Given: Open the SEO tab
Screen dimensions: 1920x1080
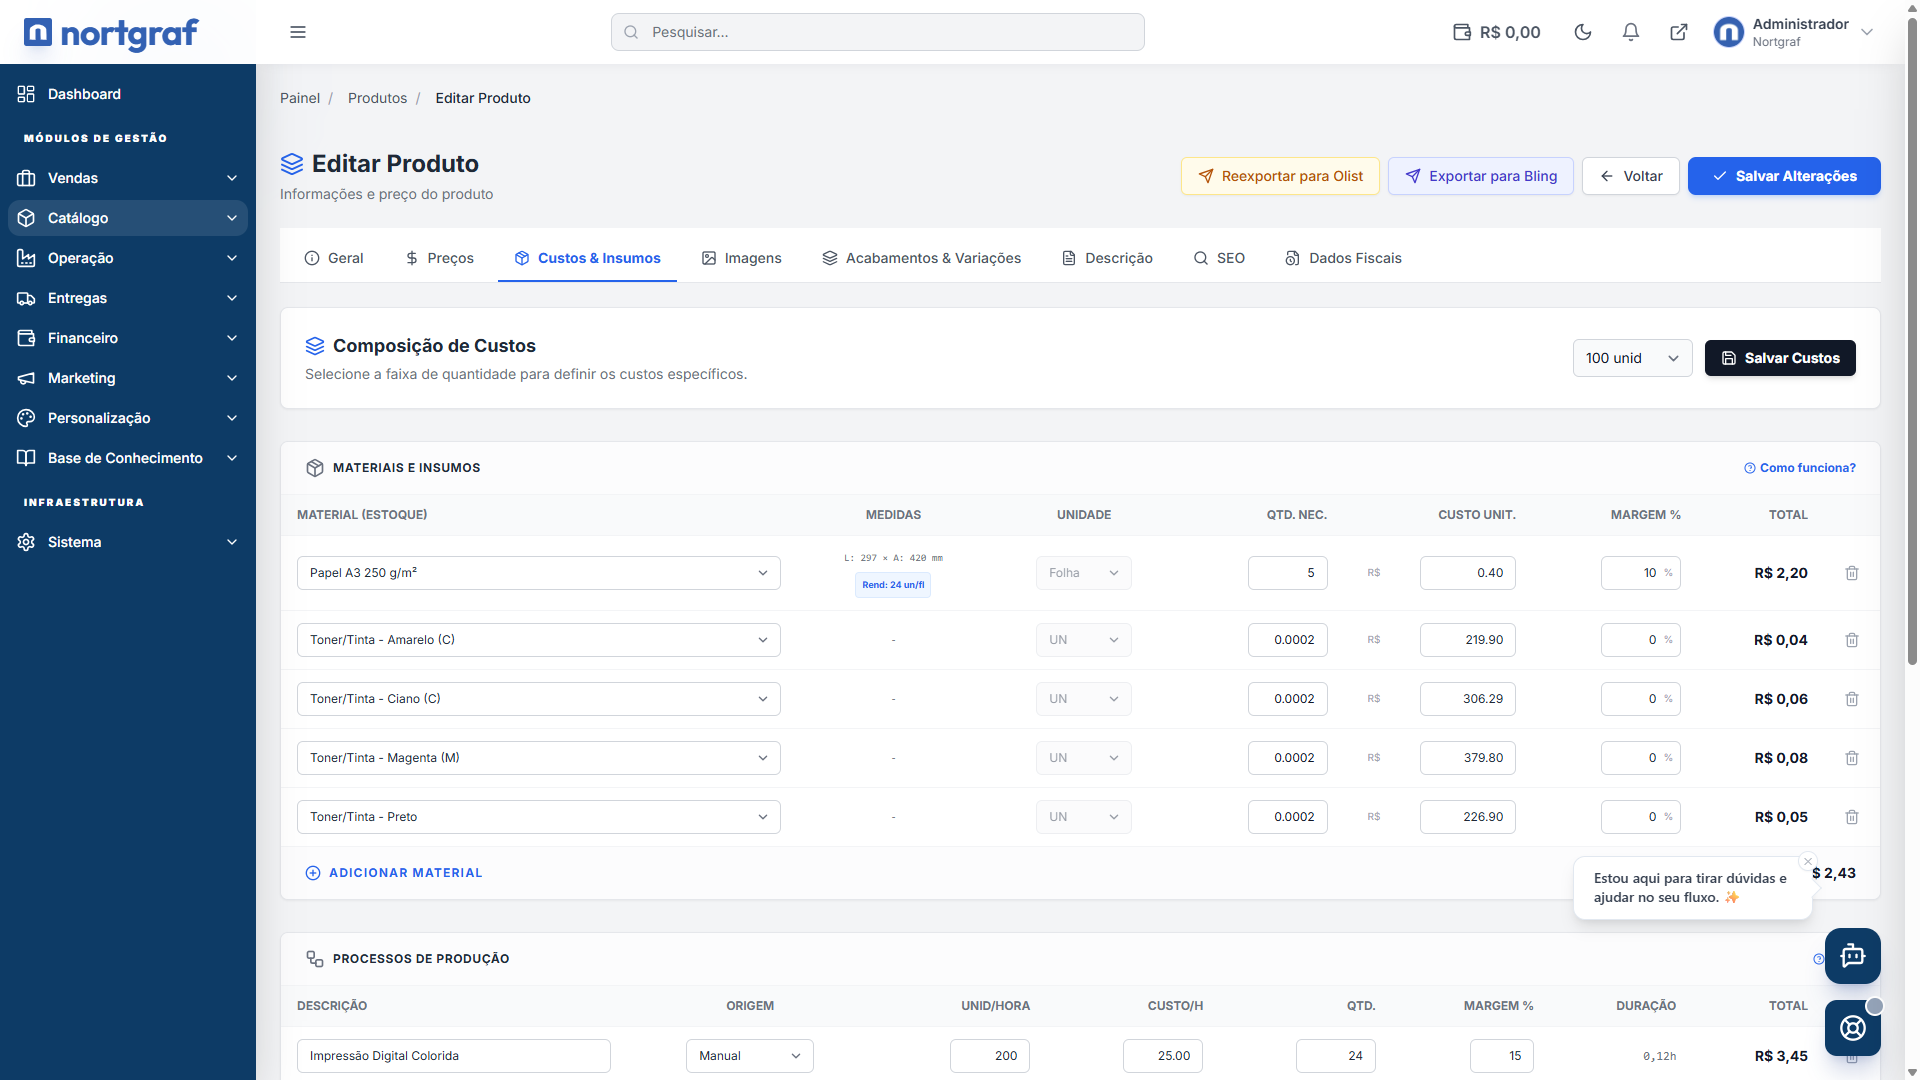Looking at the screenshot, I should (1219, 258).
